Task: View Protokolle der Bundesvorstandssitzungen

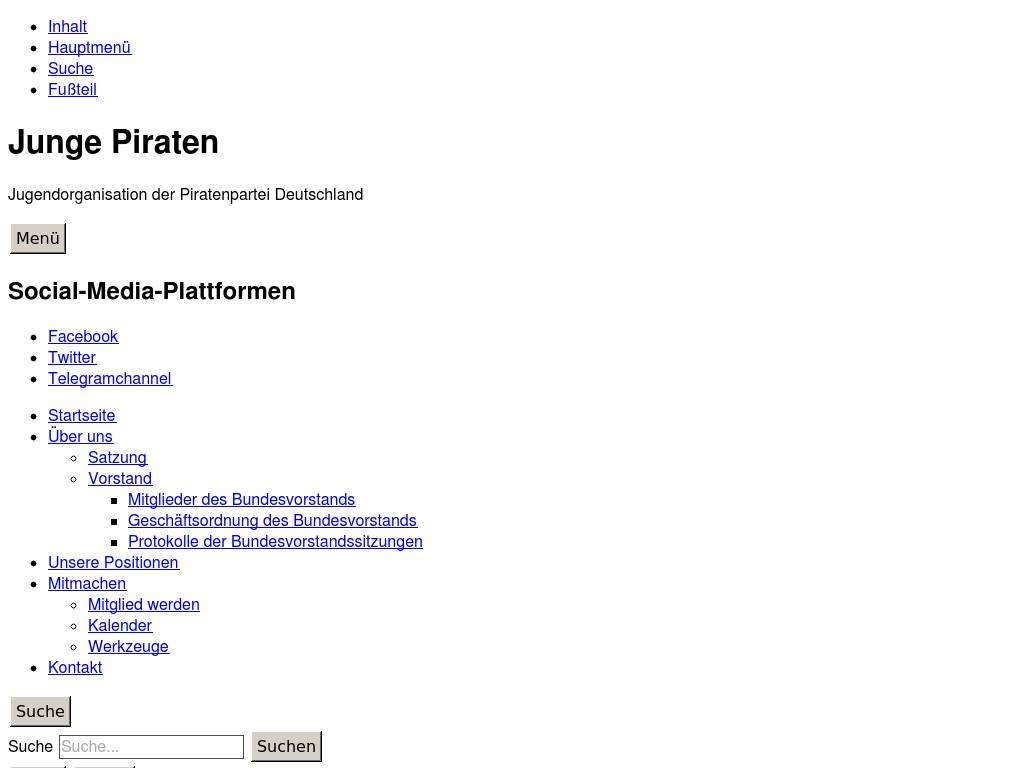Action: tap(275, 541)
